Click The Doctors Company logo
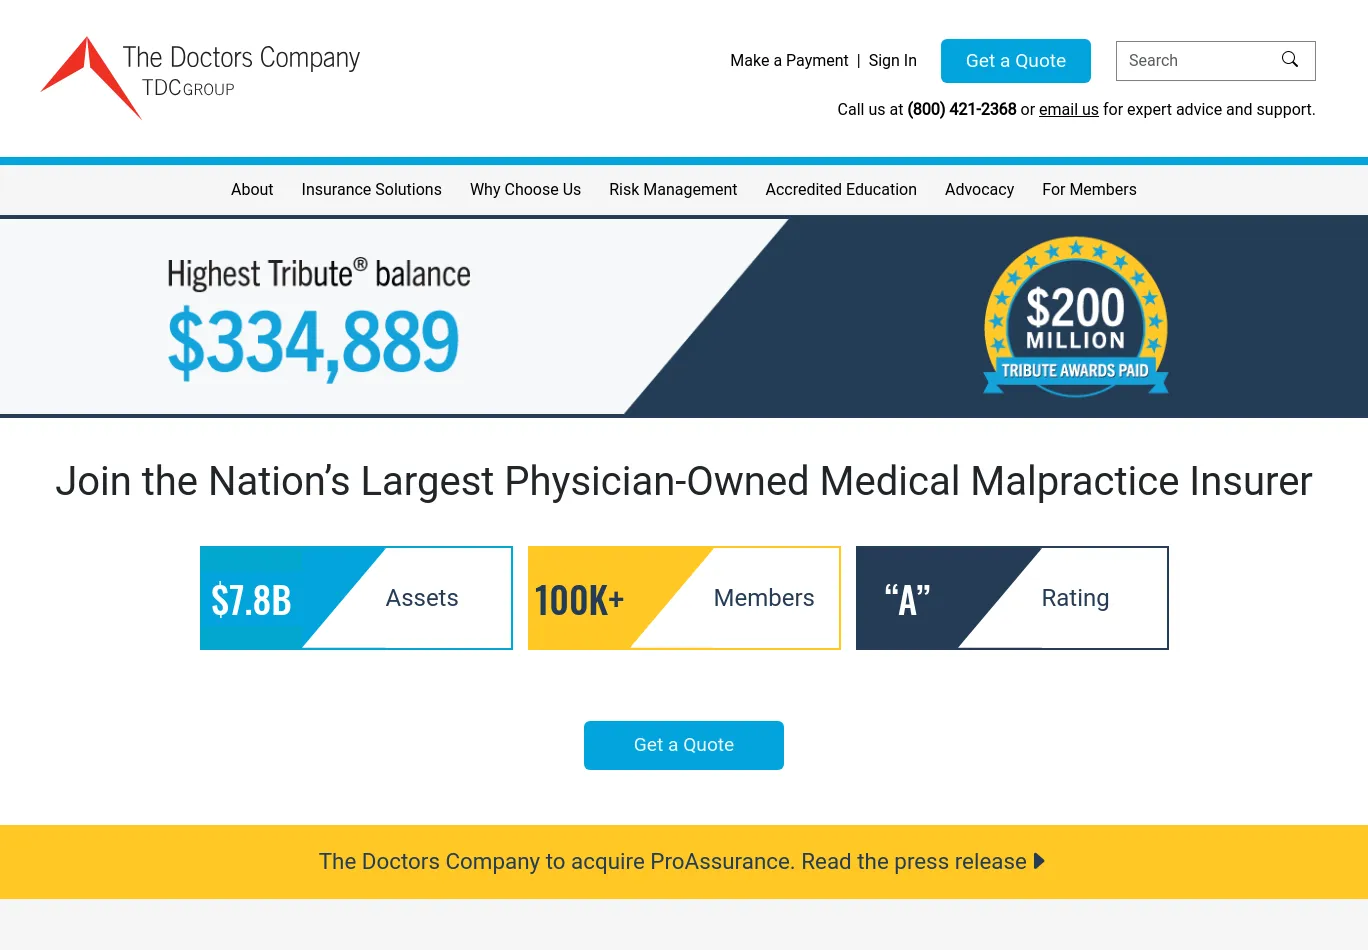The height and width of the screenshot is (950, 1368). (x=201, y=76)
